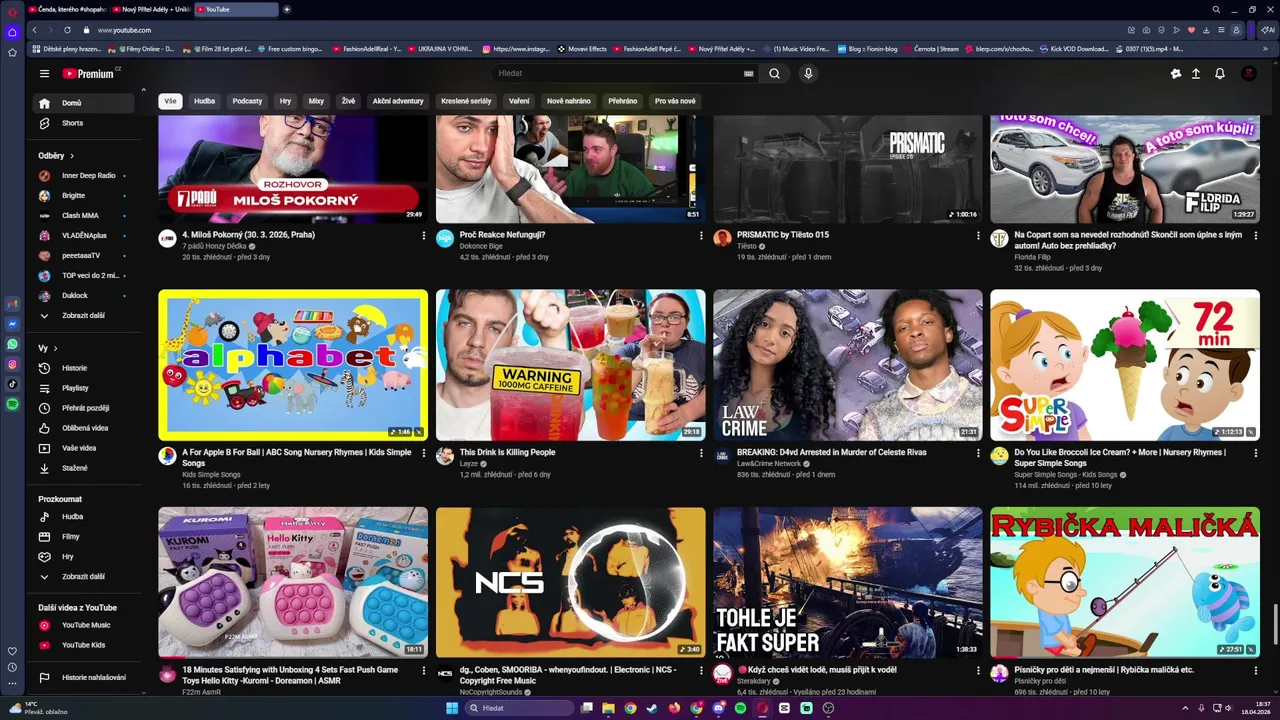This screenshot has width=1280, height=720.
Task: Click the heart bookmark icon in address bar
Action: 1190,30
